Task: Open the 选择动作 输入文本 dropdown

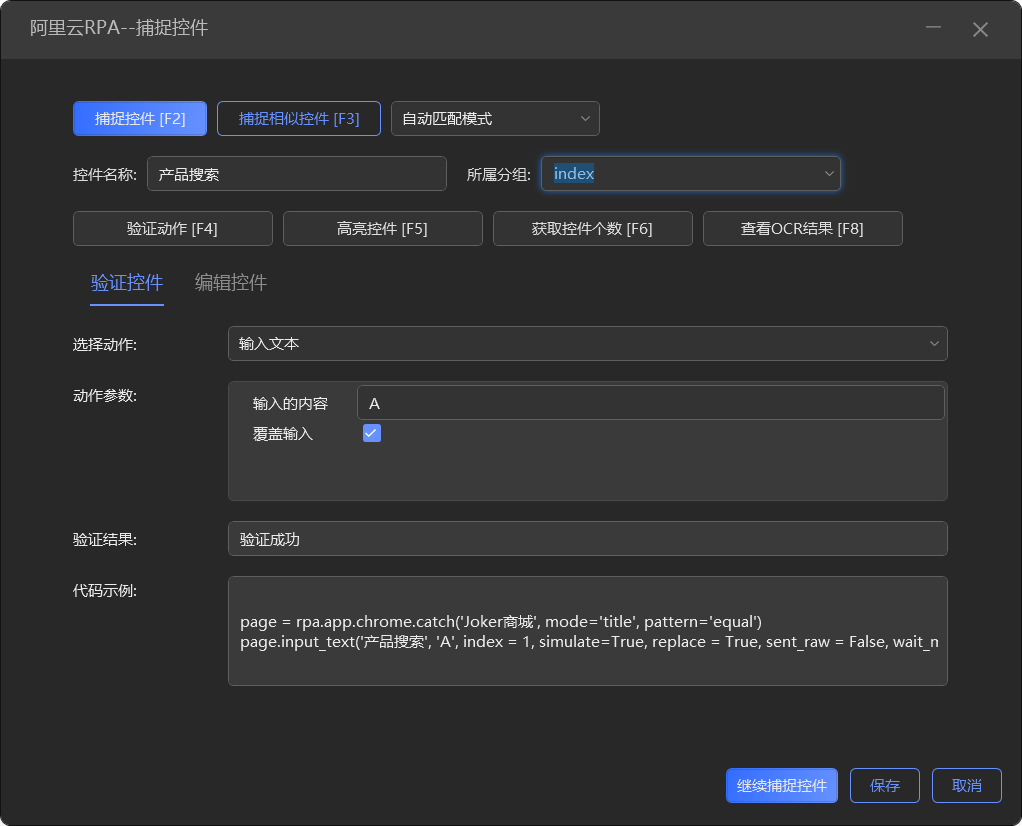Action: click(588, 344)
